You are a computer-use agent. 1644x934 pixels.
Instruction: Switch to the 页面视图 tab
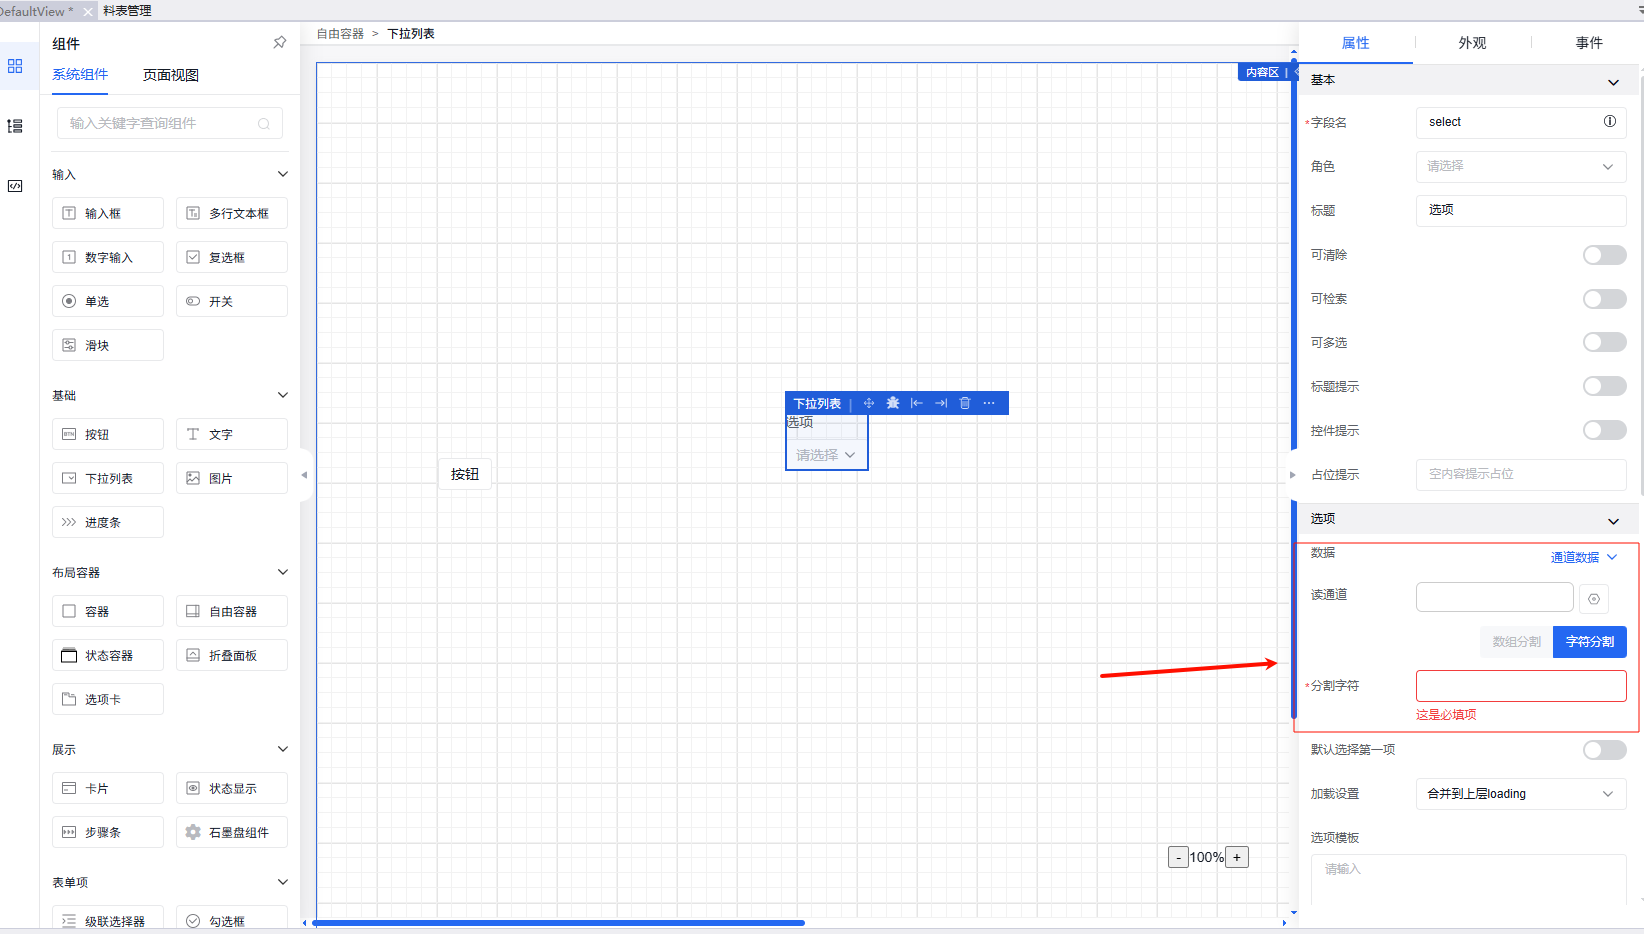pyautogui.click(x=170, y=75)
